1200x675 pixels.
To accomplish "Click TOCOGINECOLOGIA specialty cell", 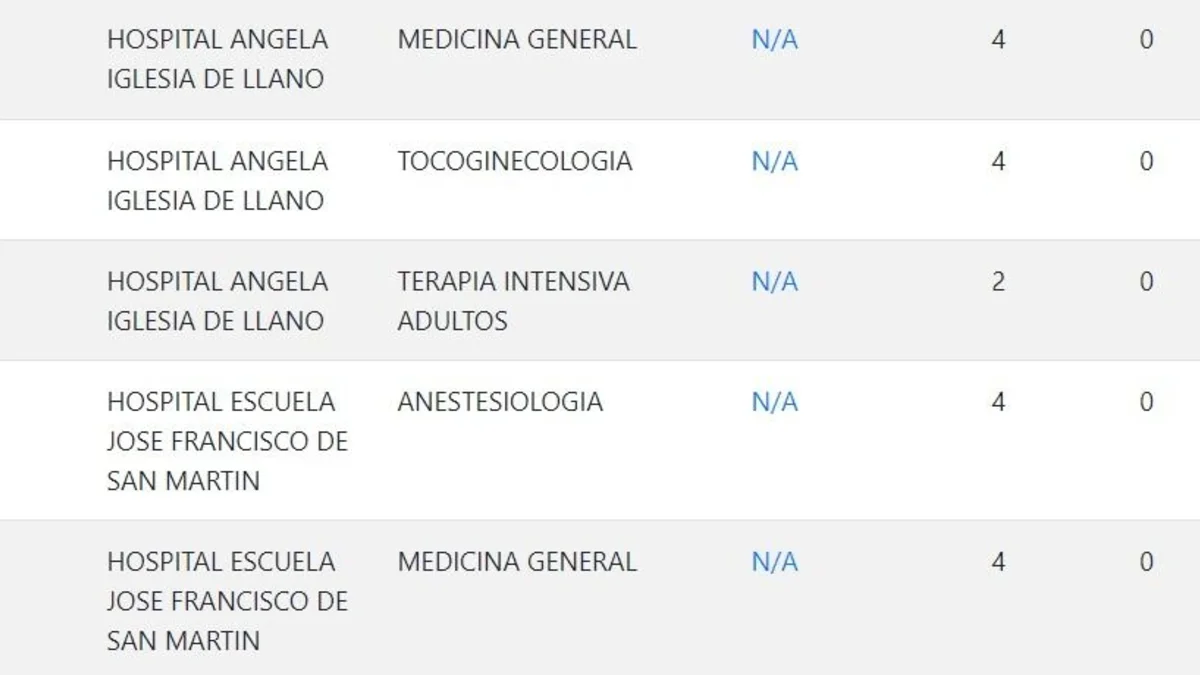I will coord(515,161).
